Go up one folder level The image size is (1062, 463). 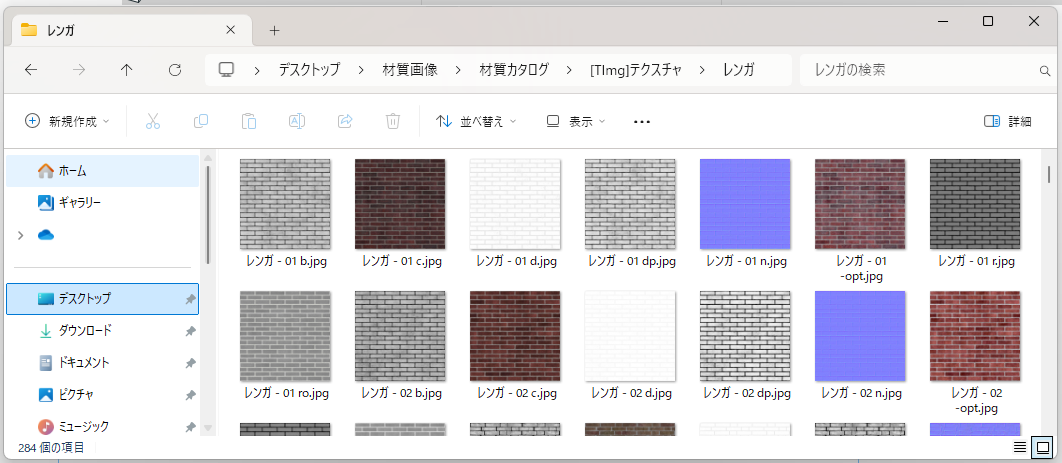click(x=127, y=70)
